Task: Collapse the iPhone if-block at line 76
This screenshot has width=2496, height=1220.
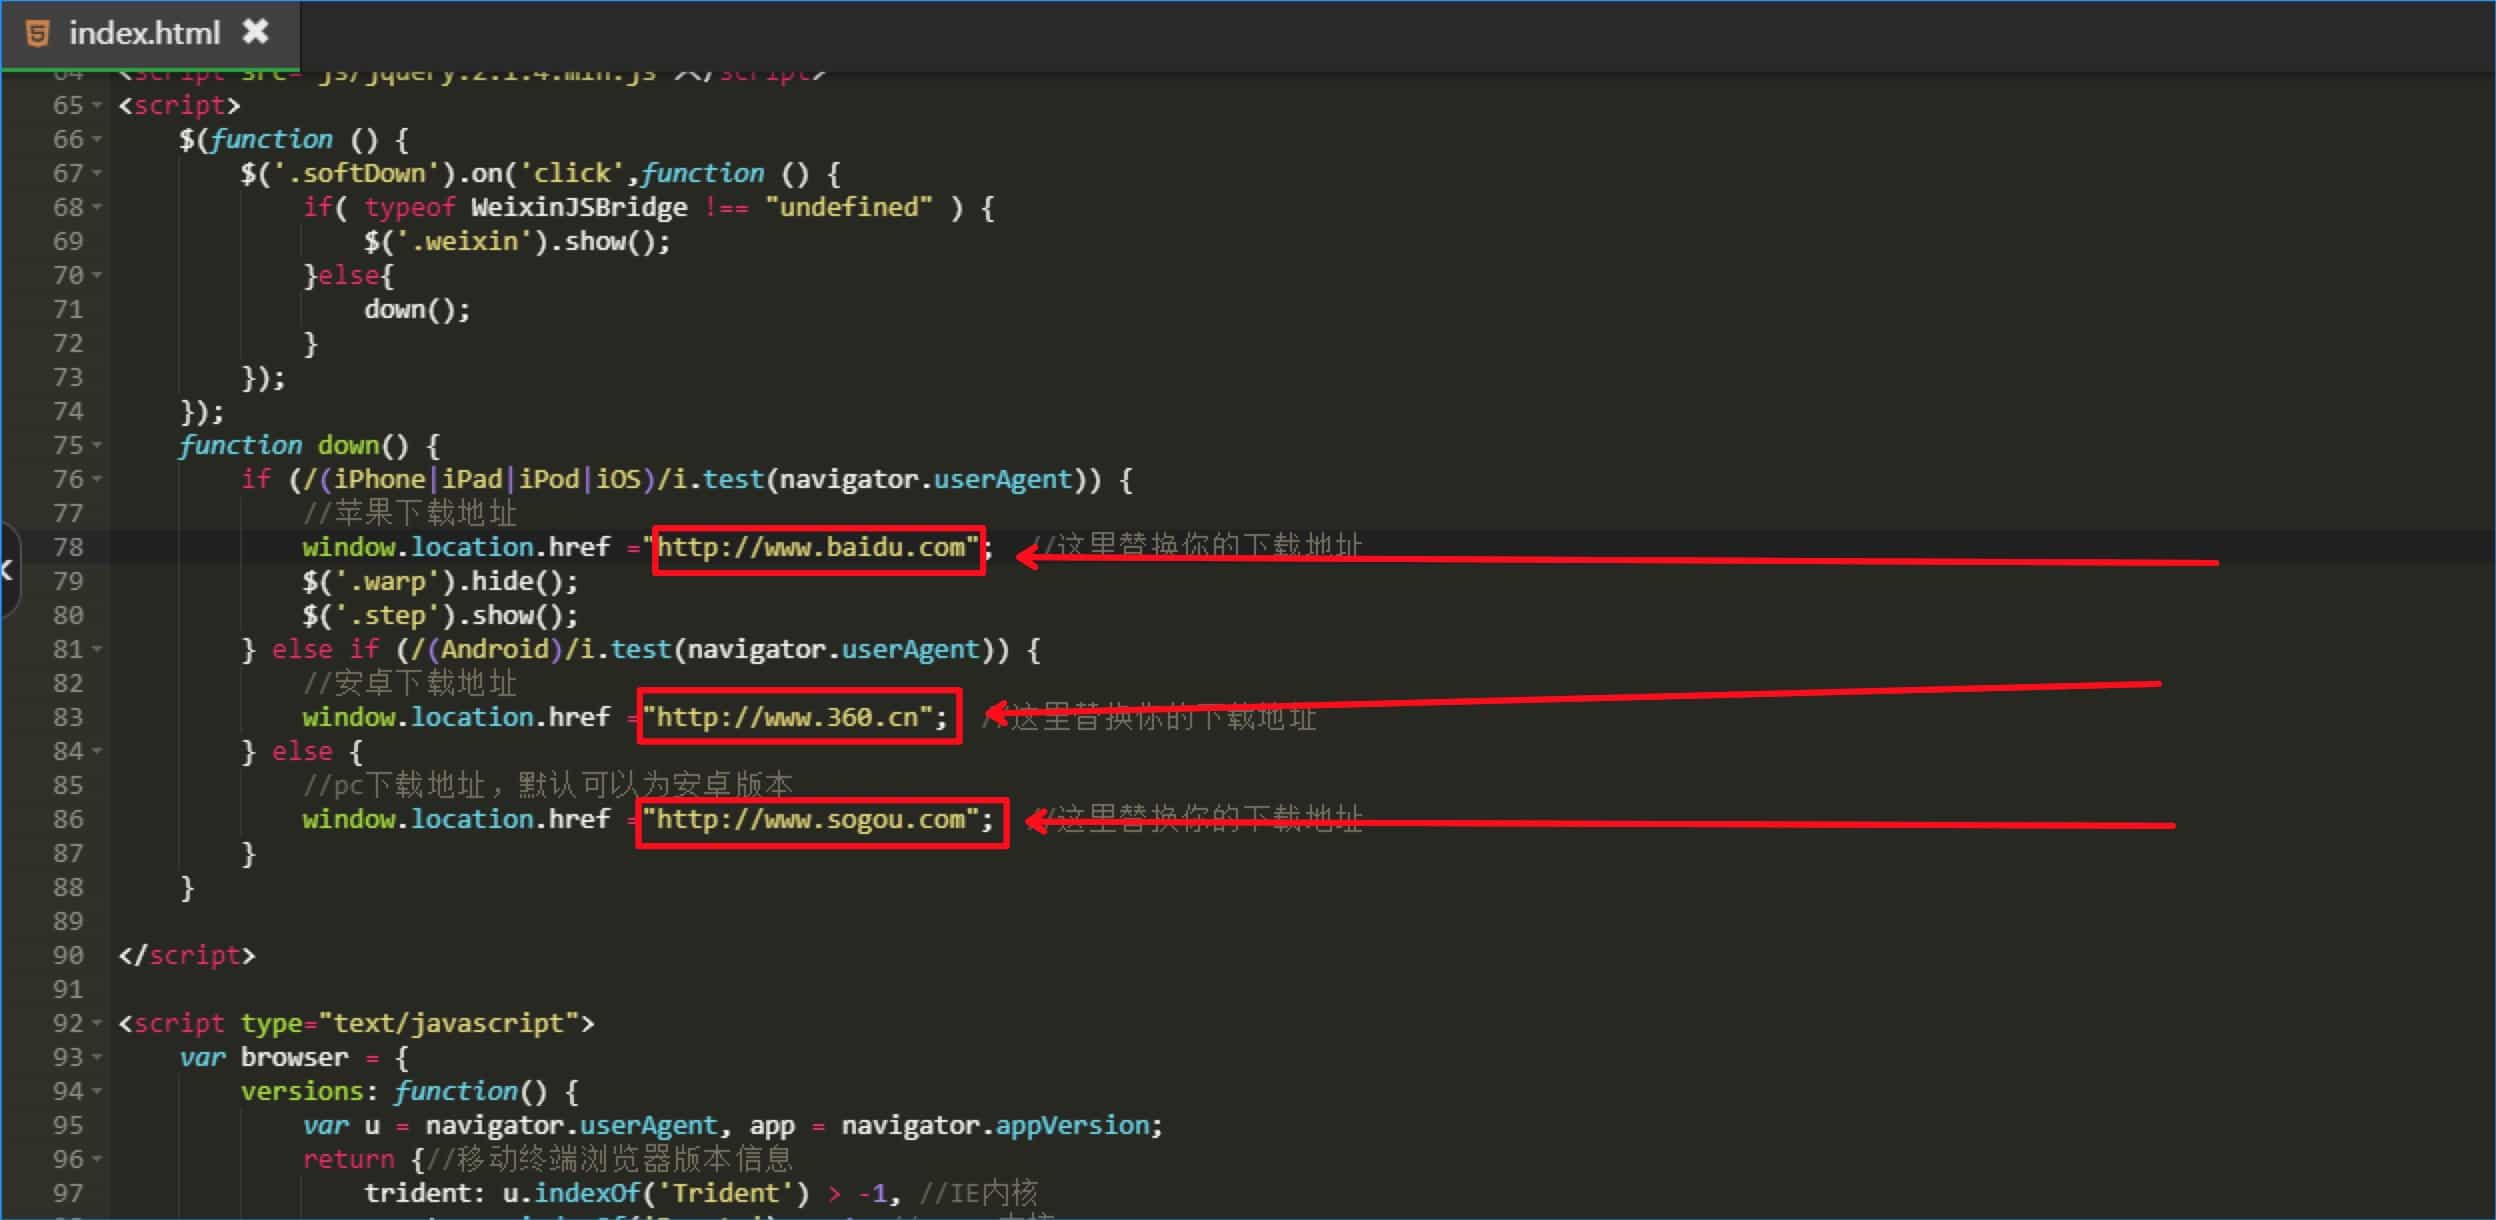Action: (x=97, y=479)
